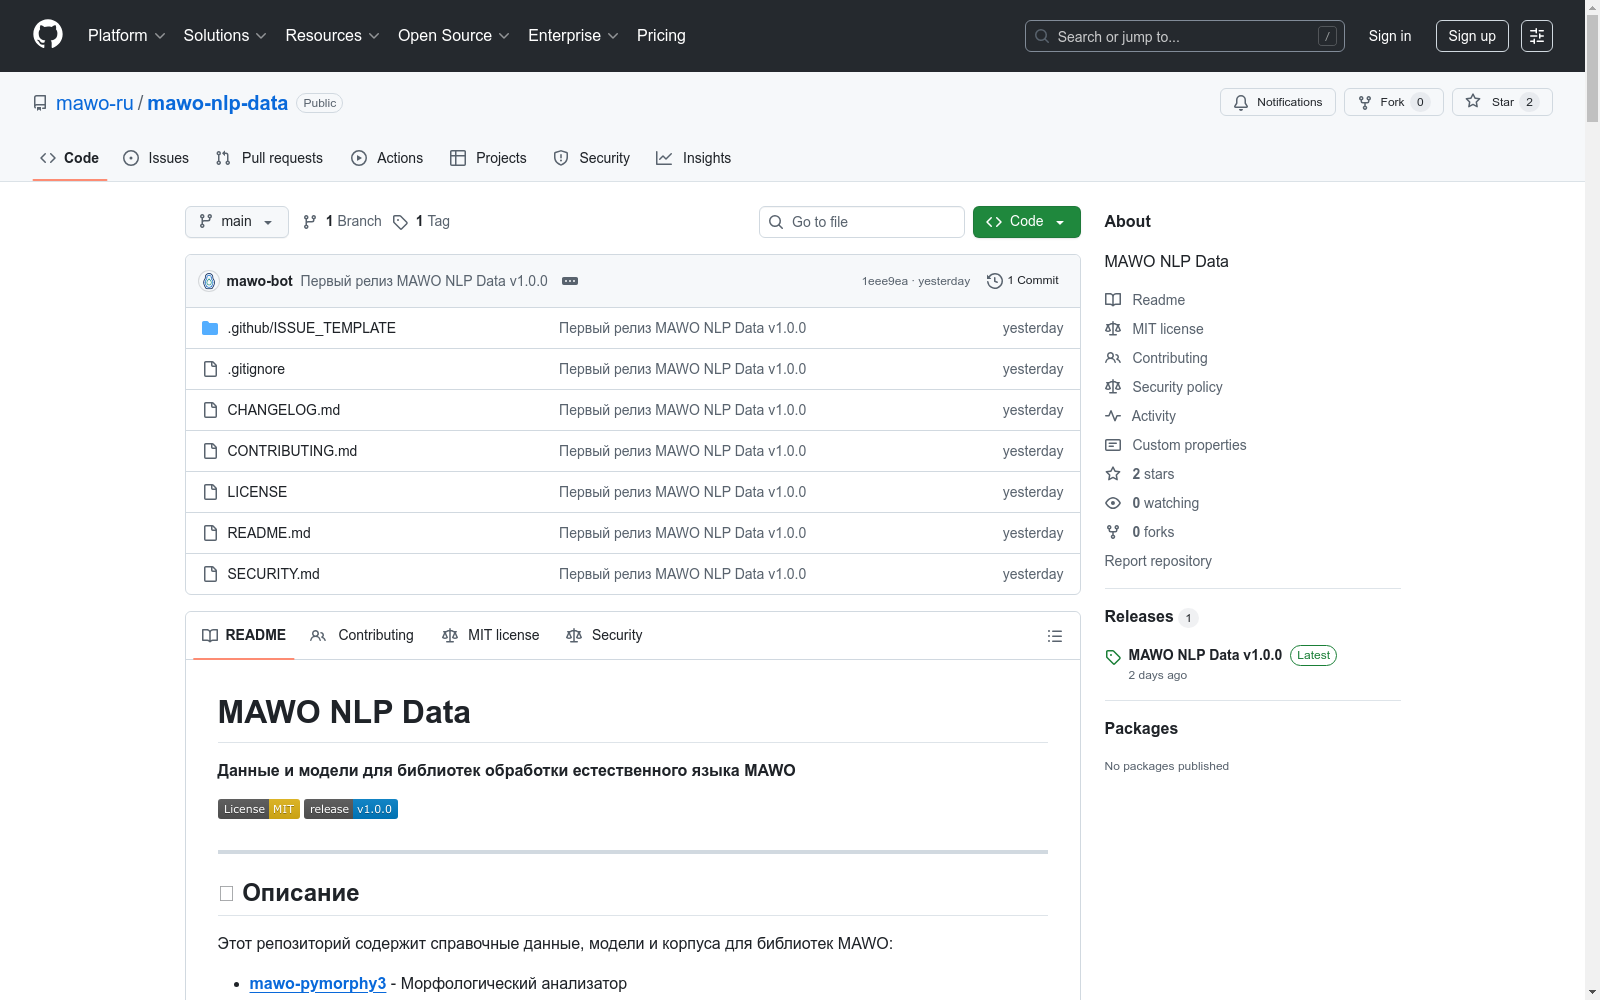Click the book icon beside Readme
The height and width of the screenshot is (1000, 1600).
coord(1113,300)
